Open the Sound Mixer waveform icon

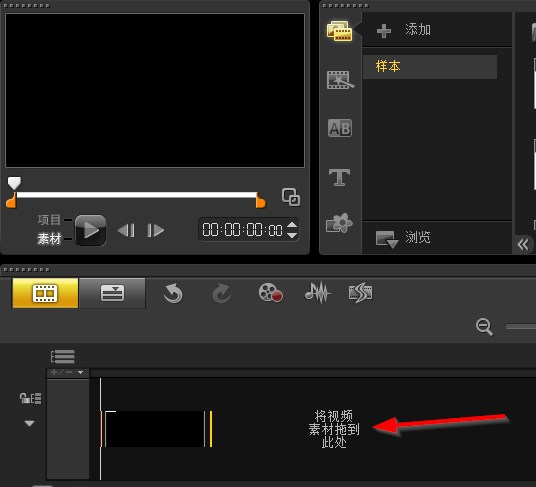(x=318, y=293)
